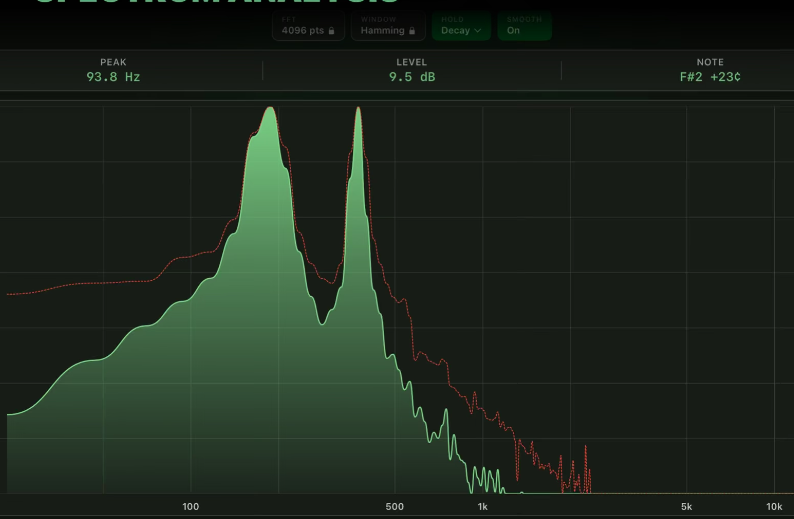Click the locked FFT 4096 pts control

pos(308,25)
